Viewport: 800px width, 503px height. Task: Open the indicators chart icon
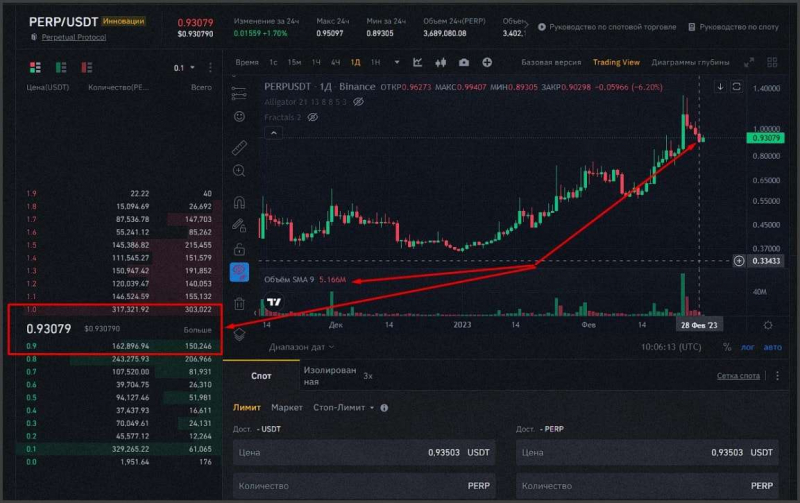[x=417, y=62]
